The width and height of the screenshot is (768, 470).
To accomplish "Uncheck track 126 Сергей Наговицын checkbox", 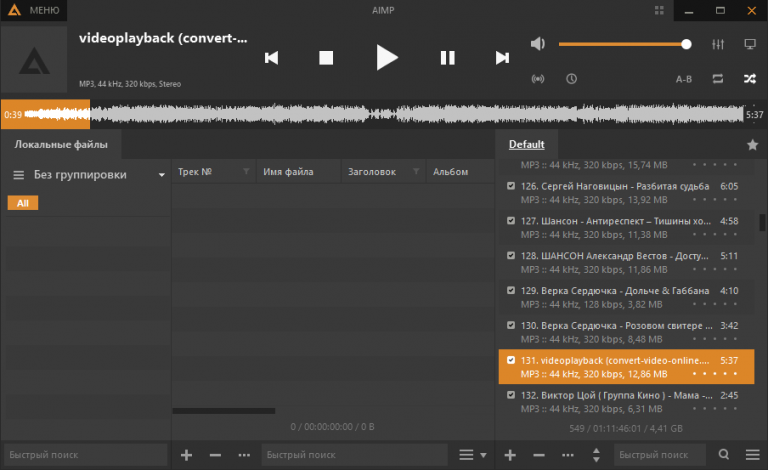I will 511,186.
